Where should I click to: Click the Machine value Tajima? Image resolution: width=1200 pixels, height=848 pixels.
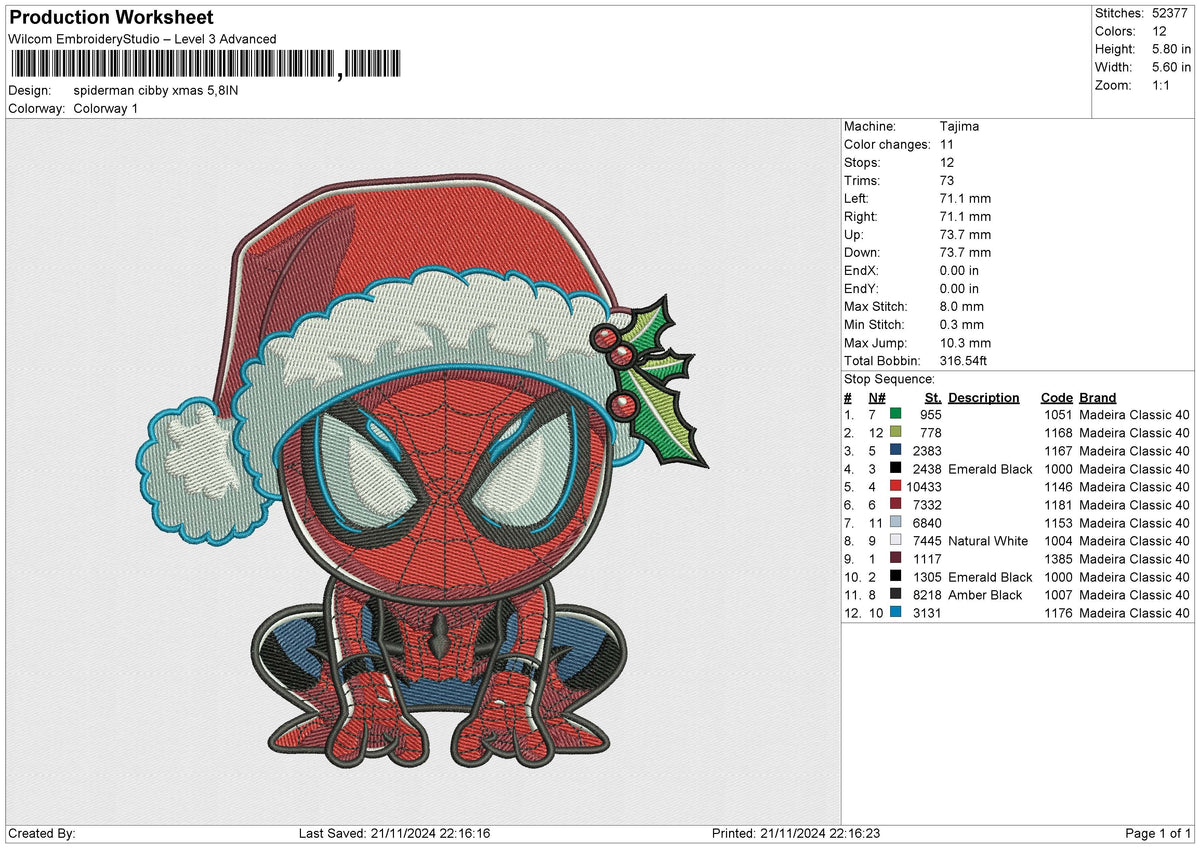(959, 126)
